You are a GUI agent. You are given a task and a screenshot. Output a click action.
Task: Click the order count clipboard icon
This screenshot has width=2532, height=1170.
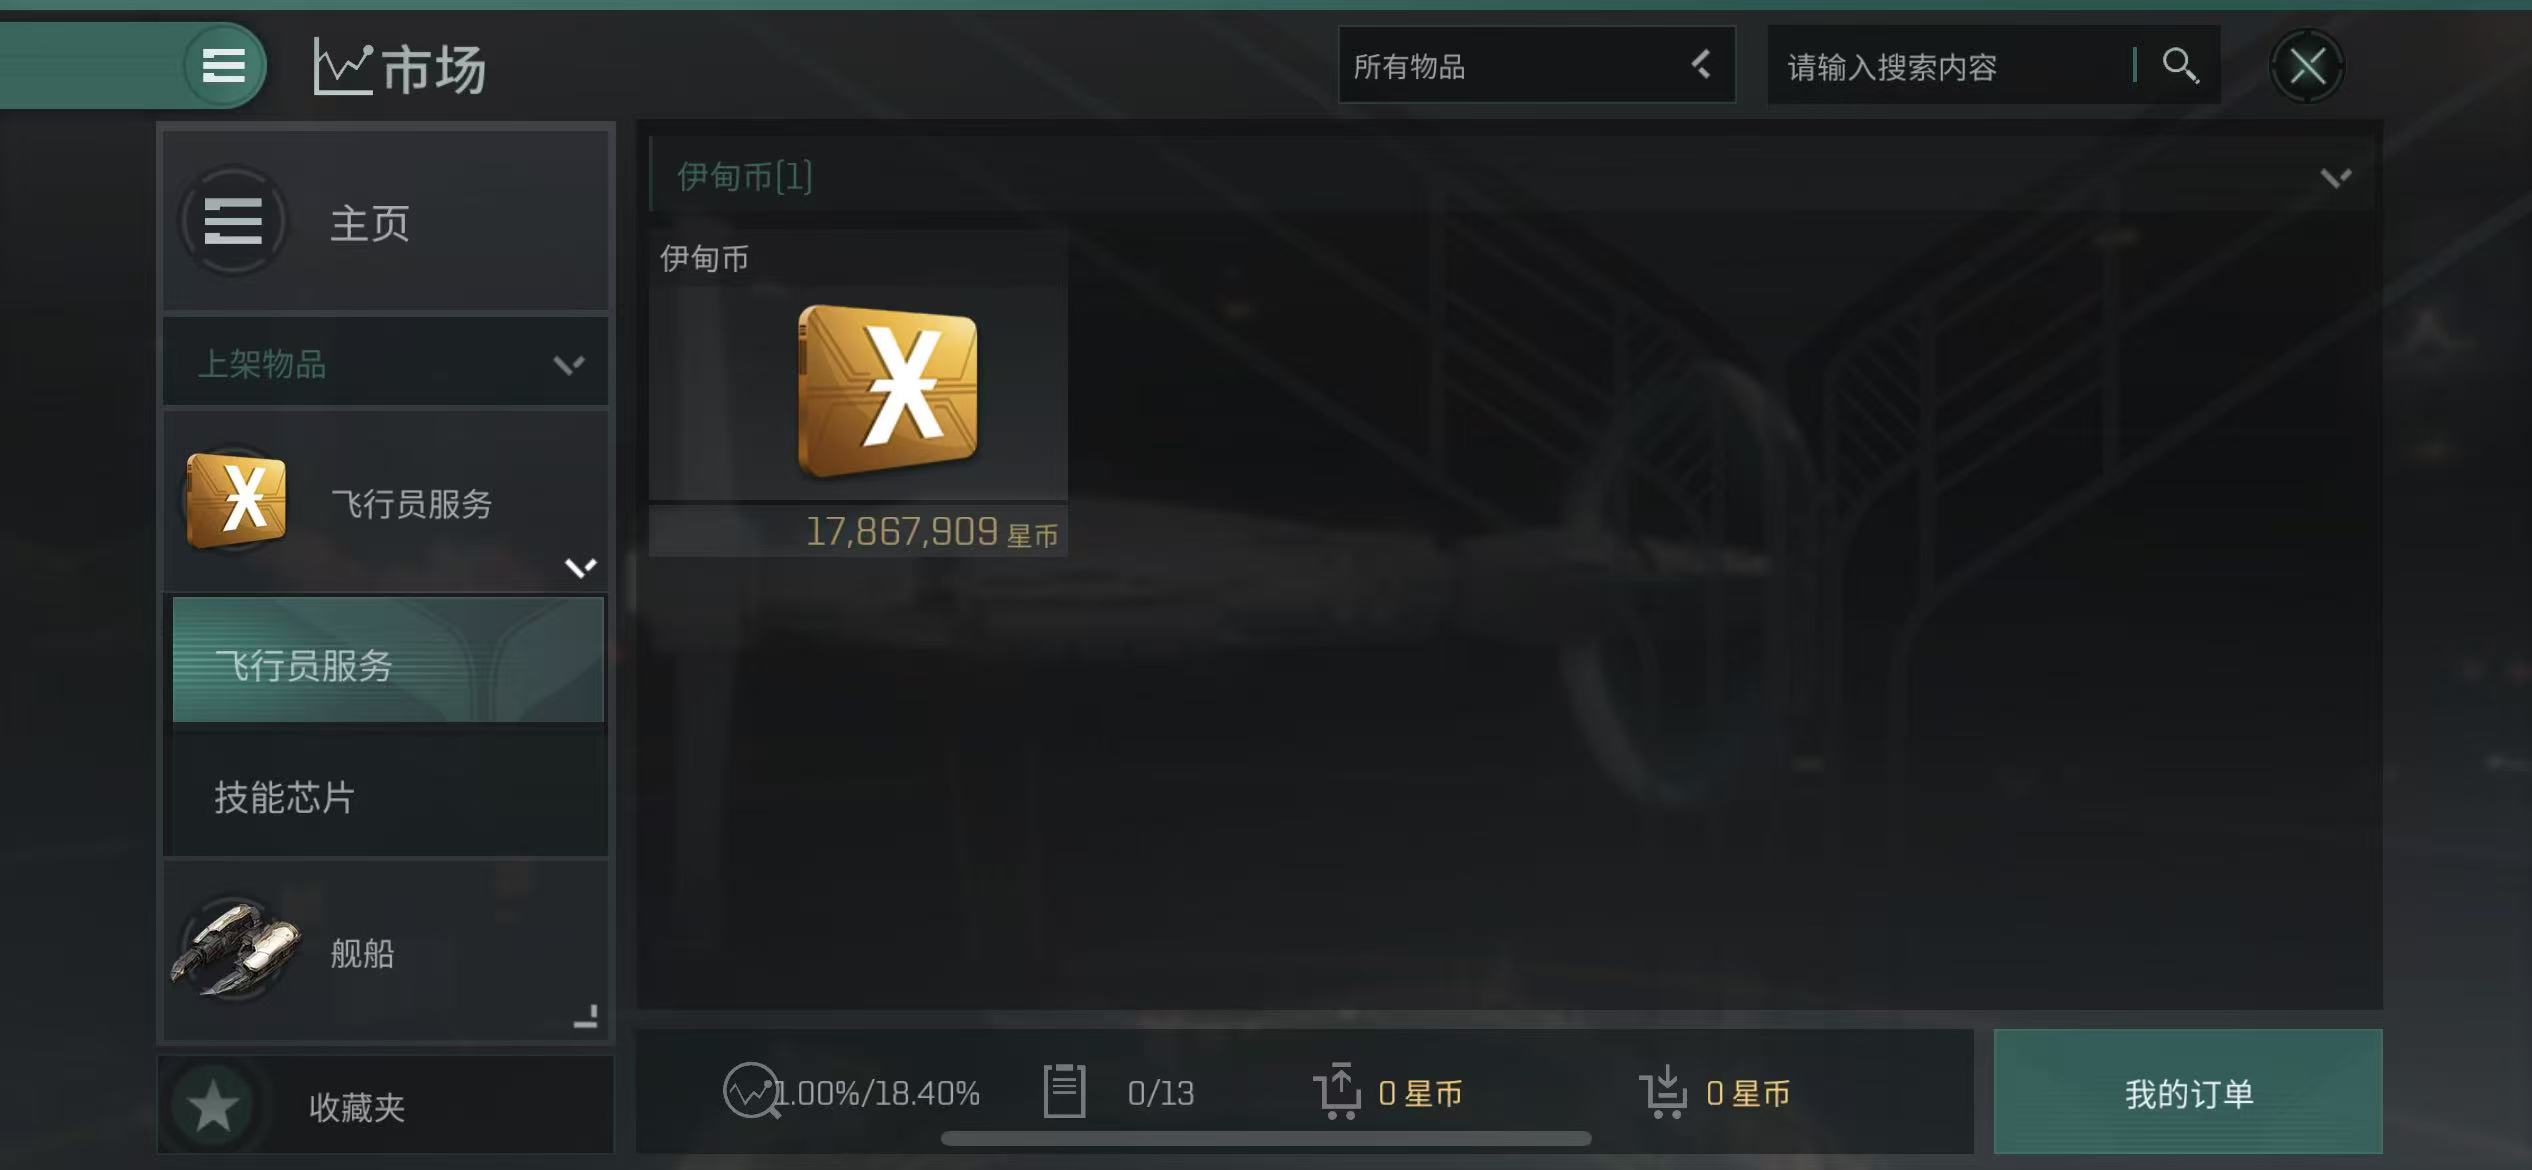click(1064, 1091)
